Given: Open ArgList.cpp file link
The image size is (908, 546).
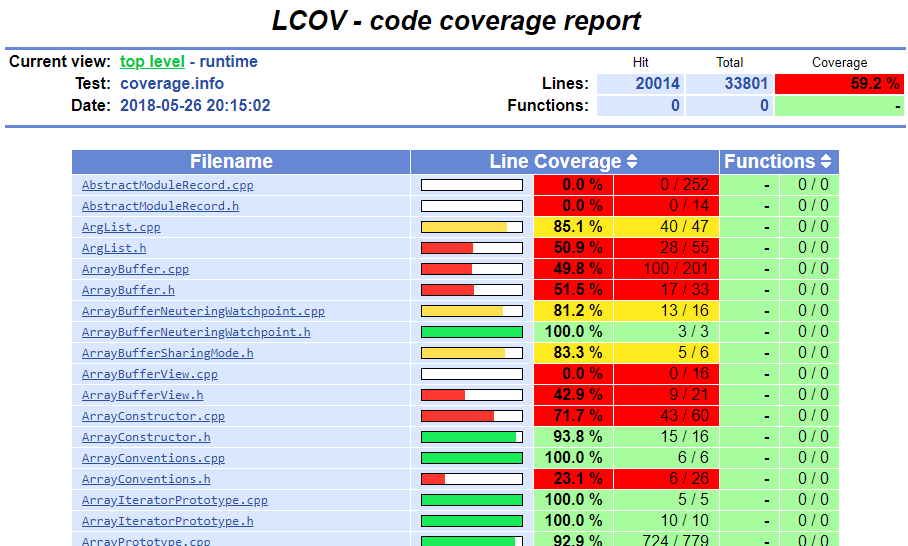Looking at the screenshot, I should [121, 227].
